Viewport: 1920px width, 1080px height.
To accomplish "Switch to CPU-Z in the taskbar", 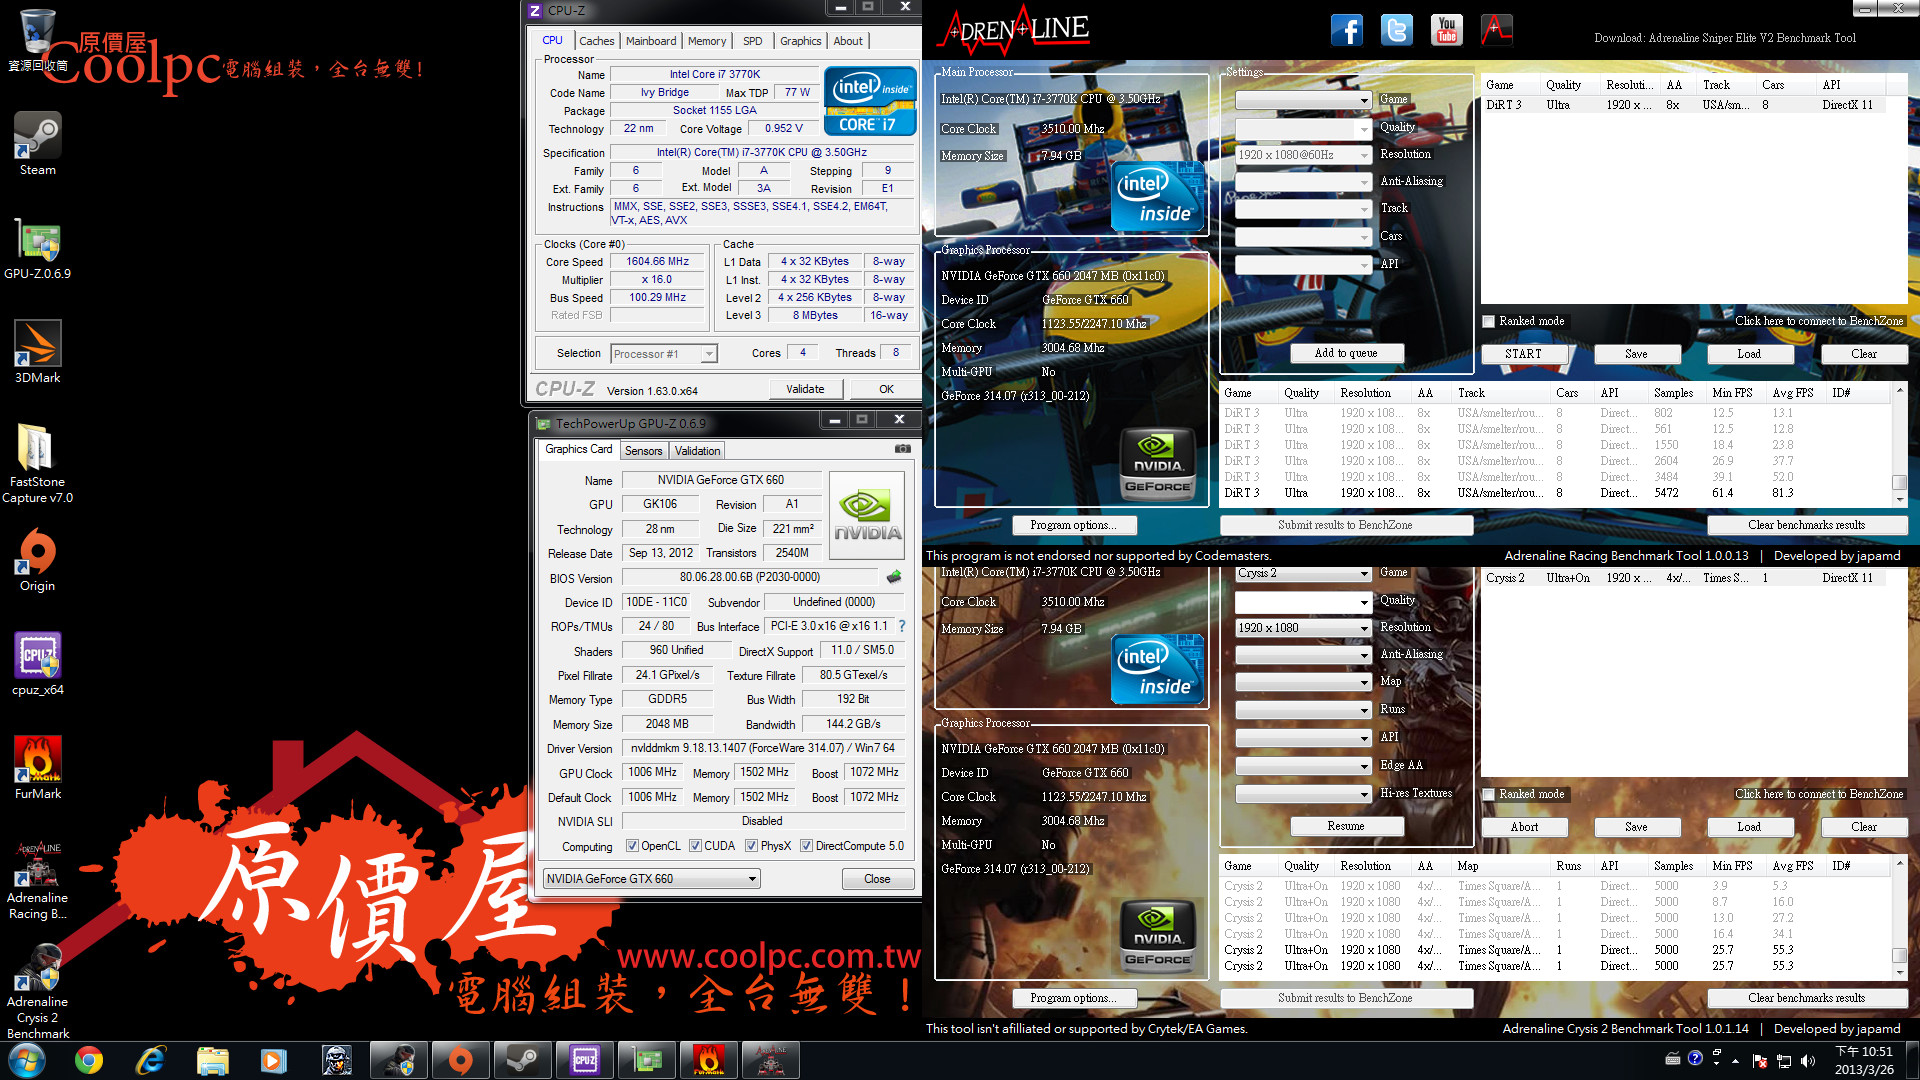I will tap(585, 1060).
